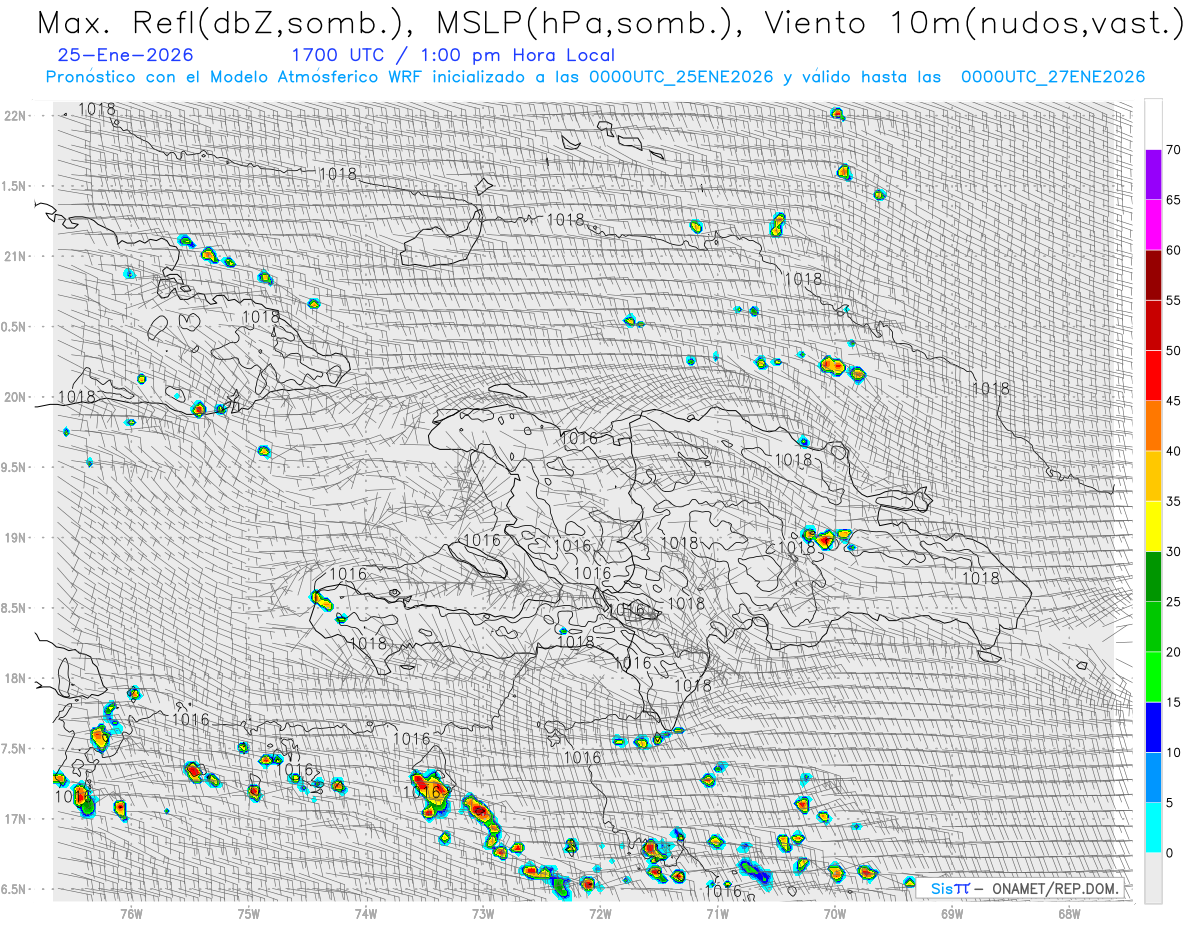Select the '15' value label on the color scale
This screenshot has width=1200, height=927.
[1174, 702]
